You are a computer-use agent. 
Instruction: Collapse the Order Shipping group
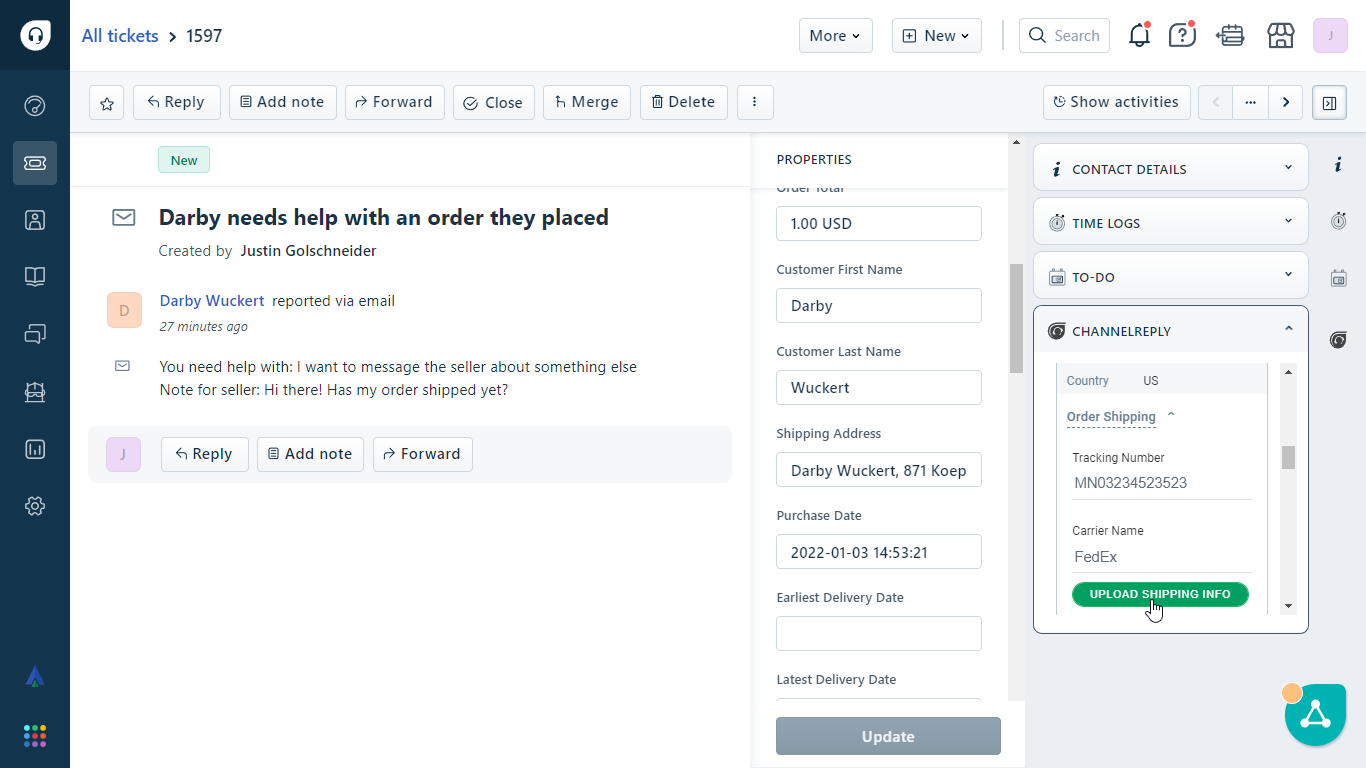tap(1122, 416)
